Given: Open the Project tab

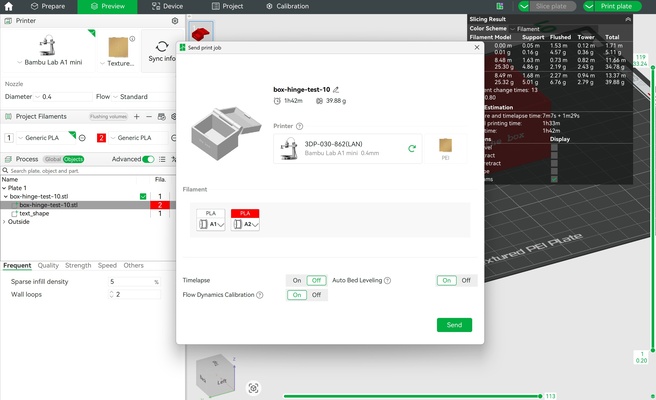Looking at the screenshot, I should click(x=227, y=6).
